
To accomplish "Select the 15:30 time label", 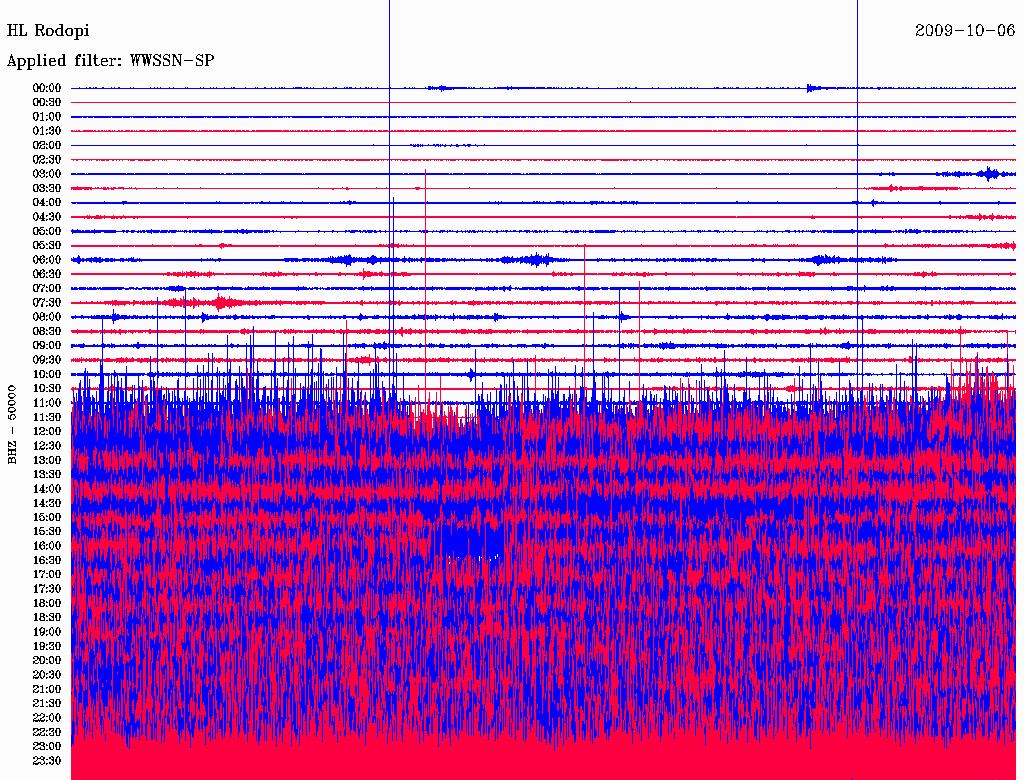I will (47, 532).
